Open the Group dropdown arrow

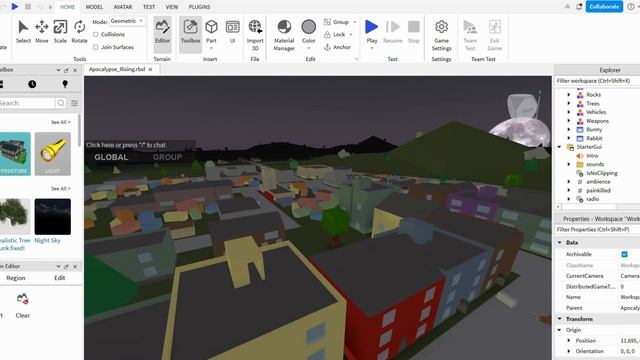click(354, 22)
